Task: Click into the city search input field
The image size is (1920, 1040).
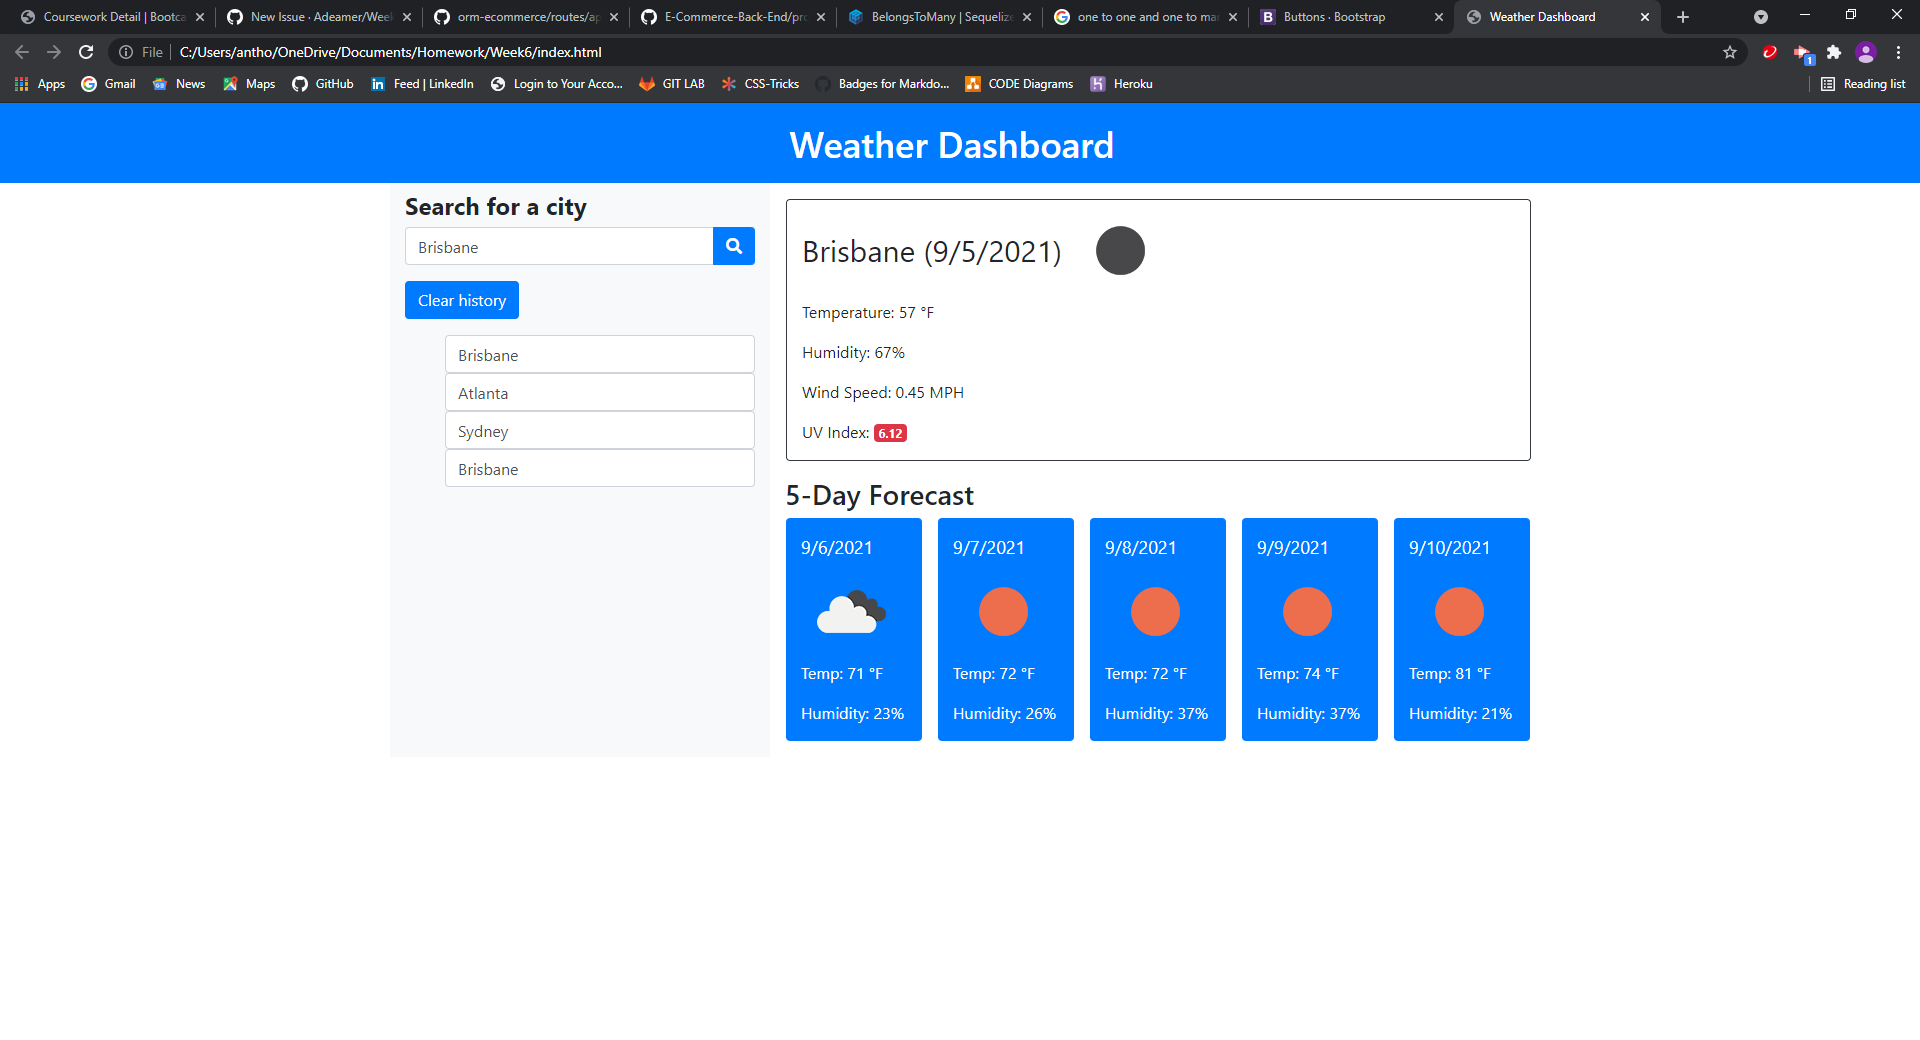Action: click(x=559, y=246)
